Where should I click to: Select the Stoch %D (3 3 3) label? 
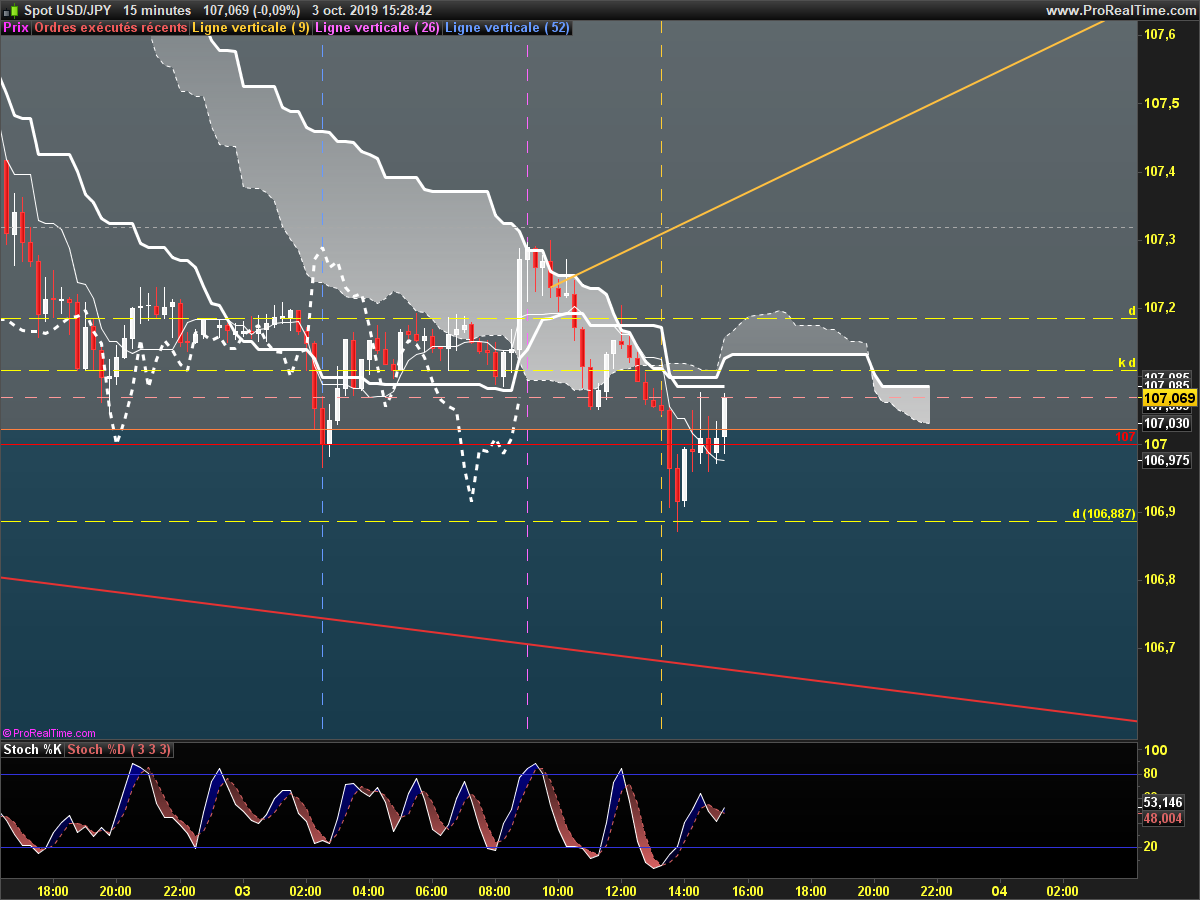120,750
